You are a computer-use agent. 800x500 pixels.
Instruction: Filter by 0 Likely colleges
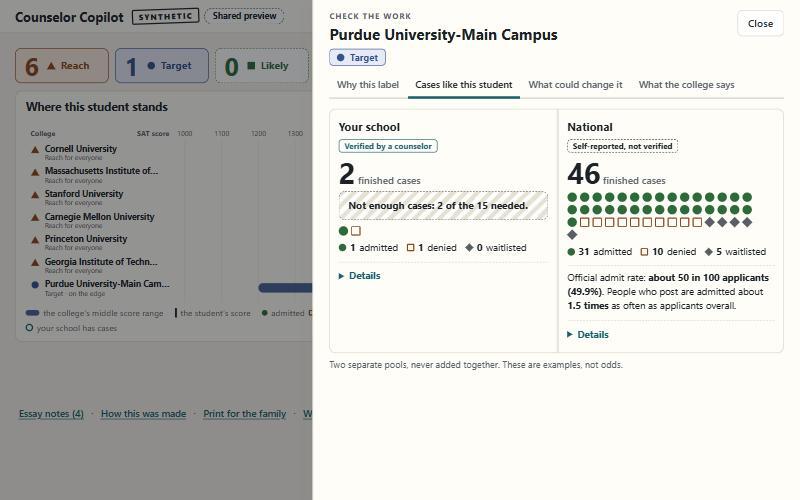coord(262,66)
